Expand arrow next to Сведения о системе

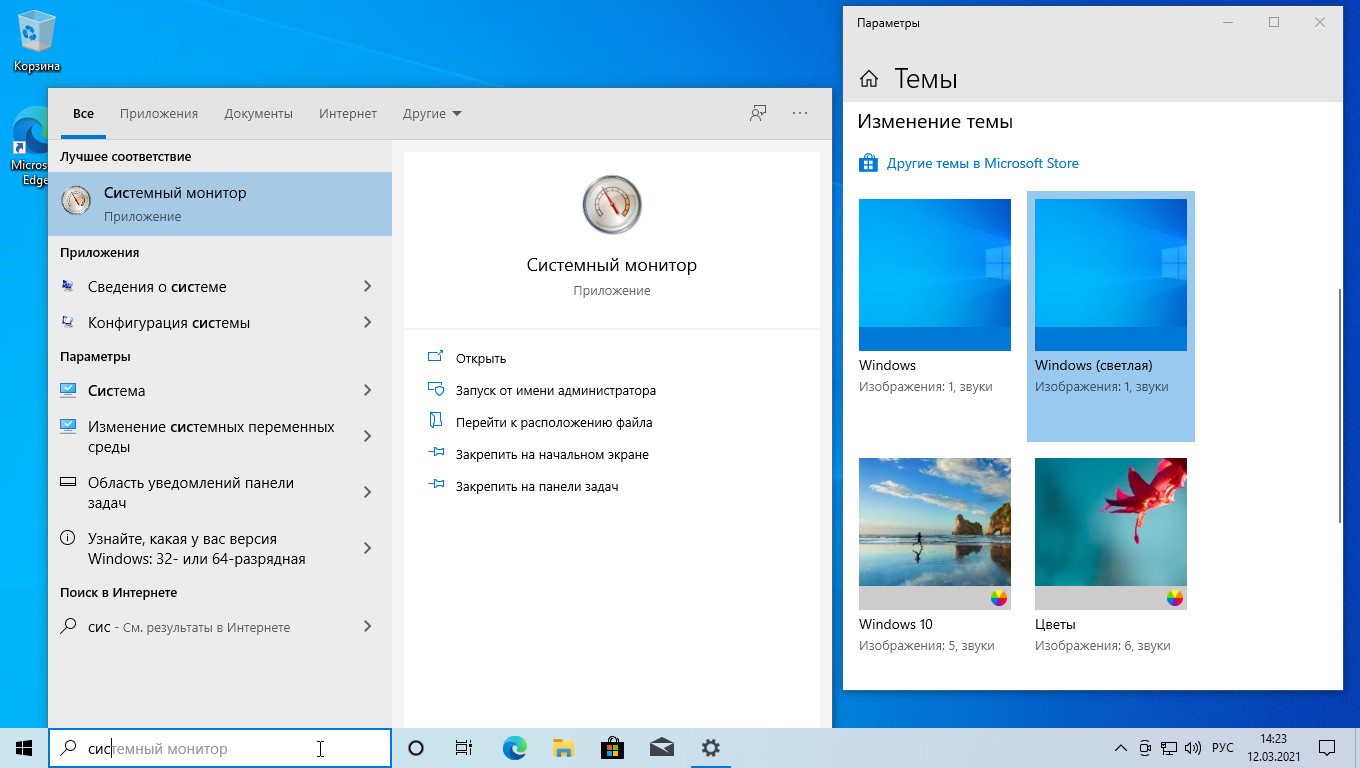pyautogui.click(x=367, y=287)
